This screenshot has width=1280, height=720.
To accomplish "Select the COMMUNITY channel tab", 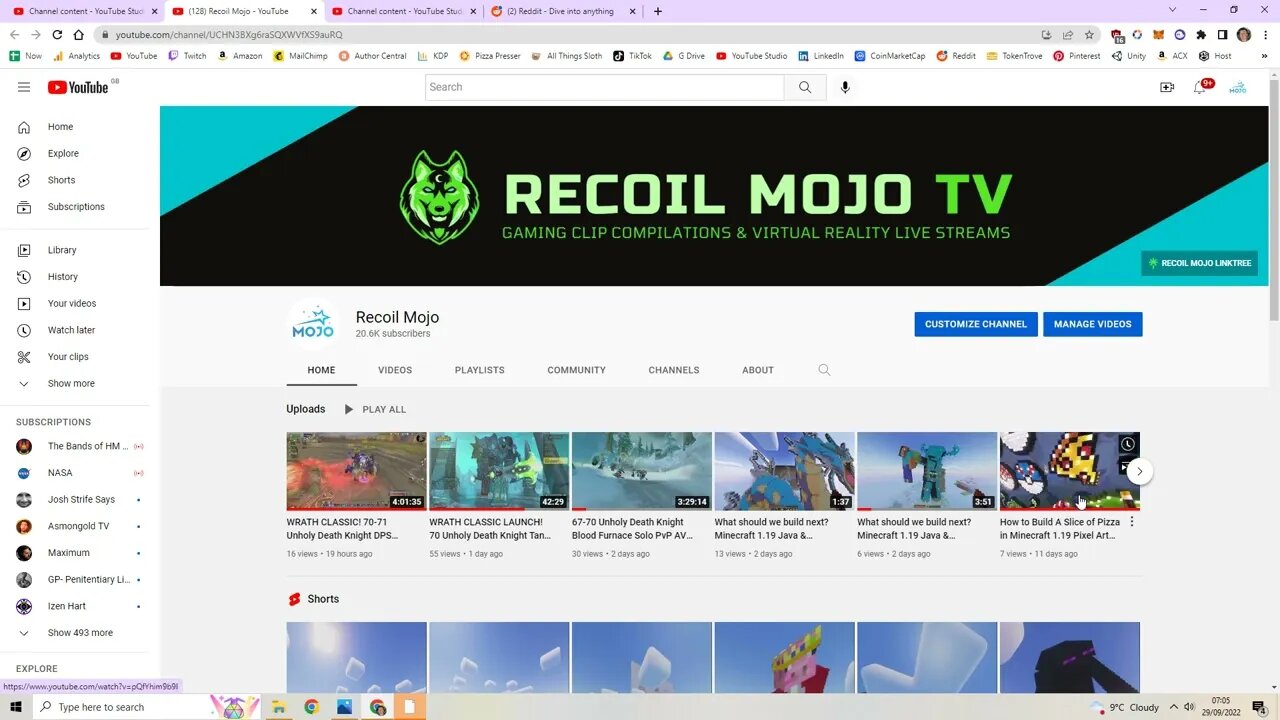I will click(576, 370).
